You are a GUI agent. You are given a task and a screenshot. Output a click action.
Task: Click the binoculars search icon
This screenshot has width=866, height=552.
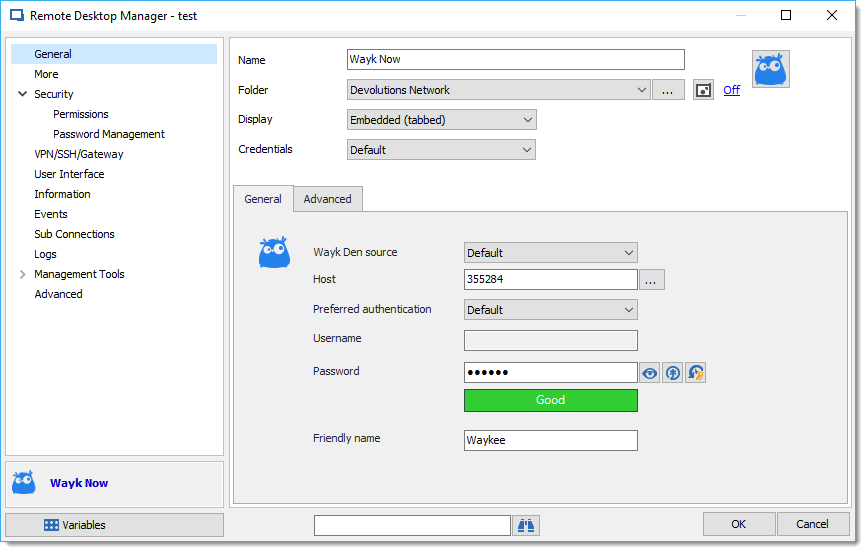[x=526, y=525]
